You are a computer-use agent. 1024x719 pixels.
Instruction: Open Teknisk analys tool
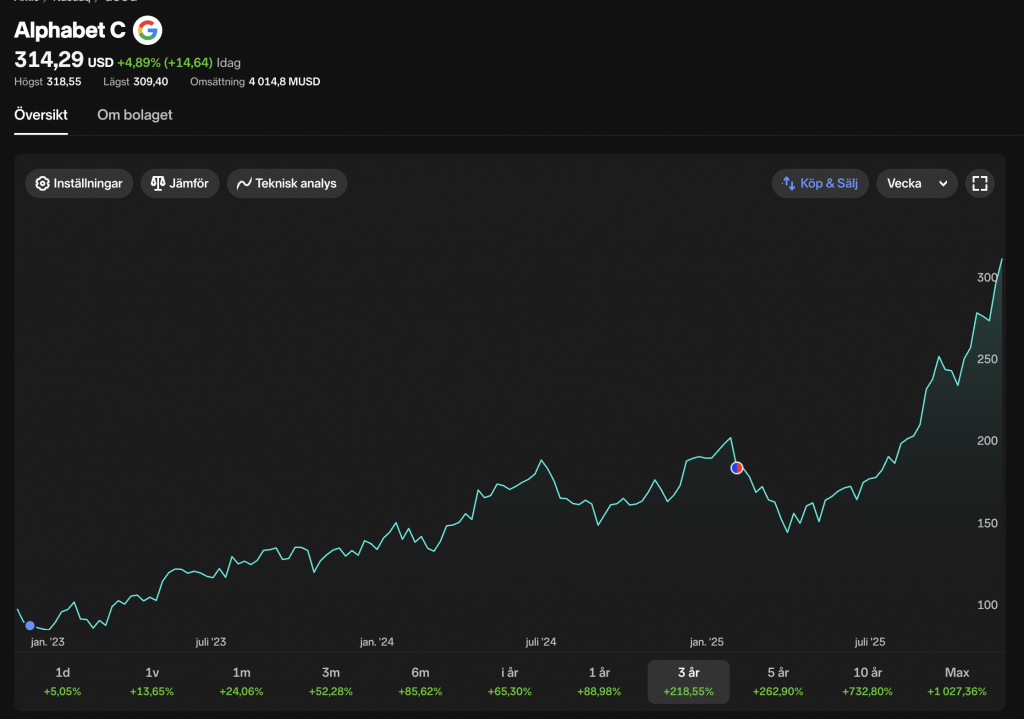[288, 183]
